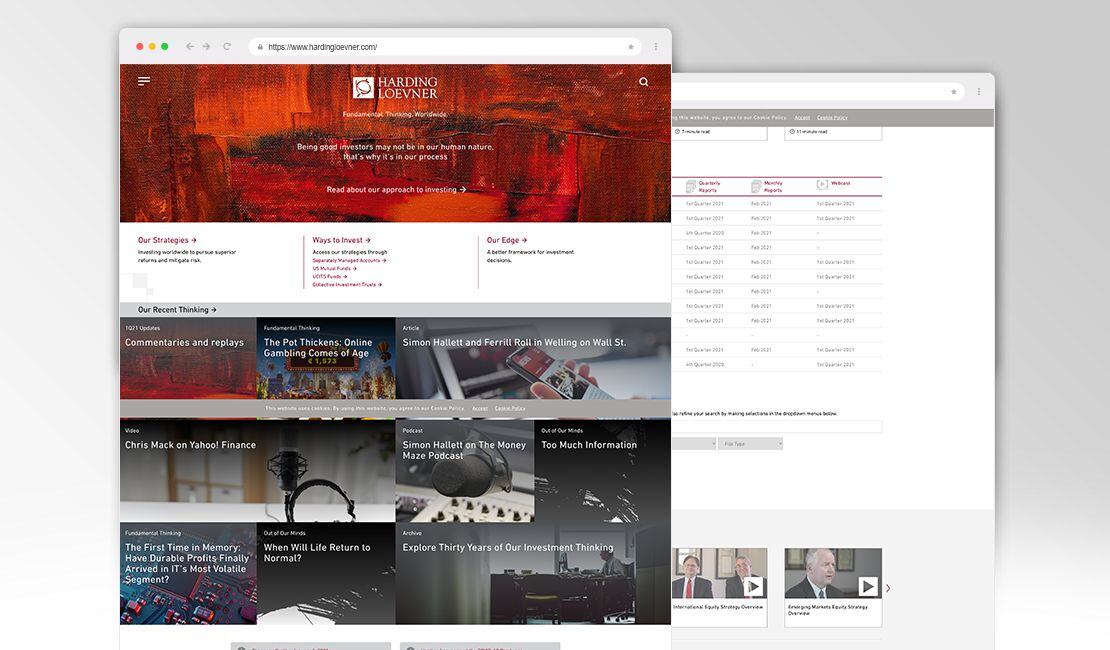Click the search input above the dropdown menus

point(777,426)
